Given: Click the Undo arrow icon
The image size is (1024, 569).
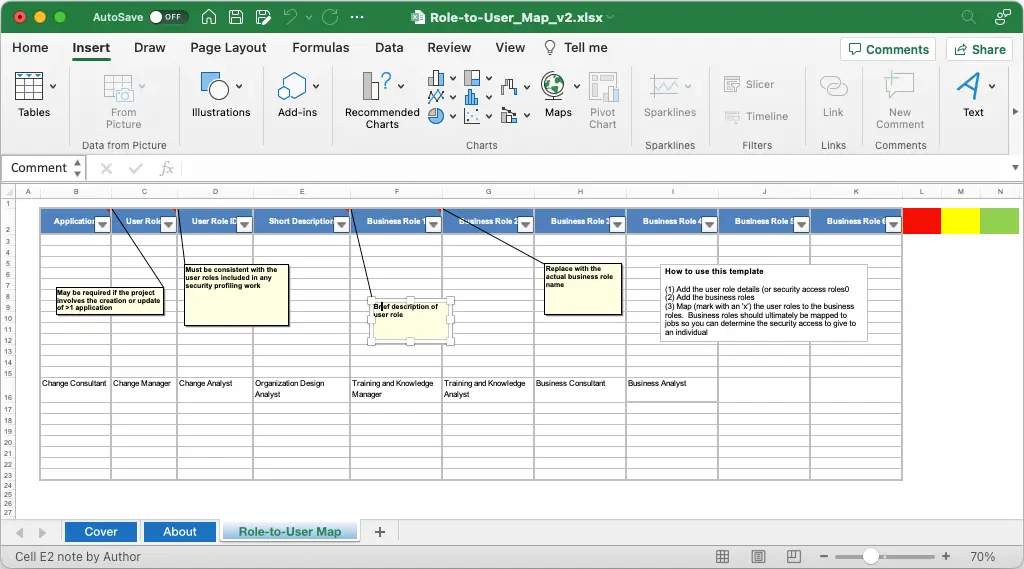Looking at the screenshot, I should click(x=291, y=17).
